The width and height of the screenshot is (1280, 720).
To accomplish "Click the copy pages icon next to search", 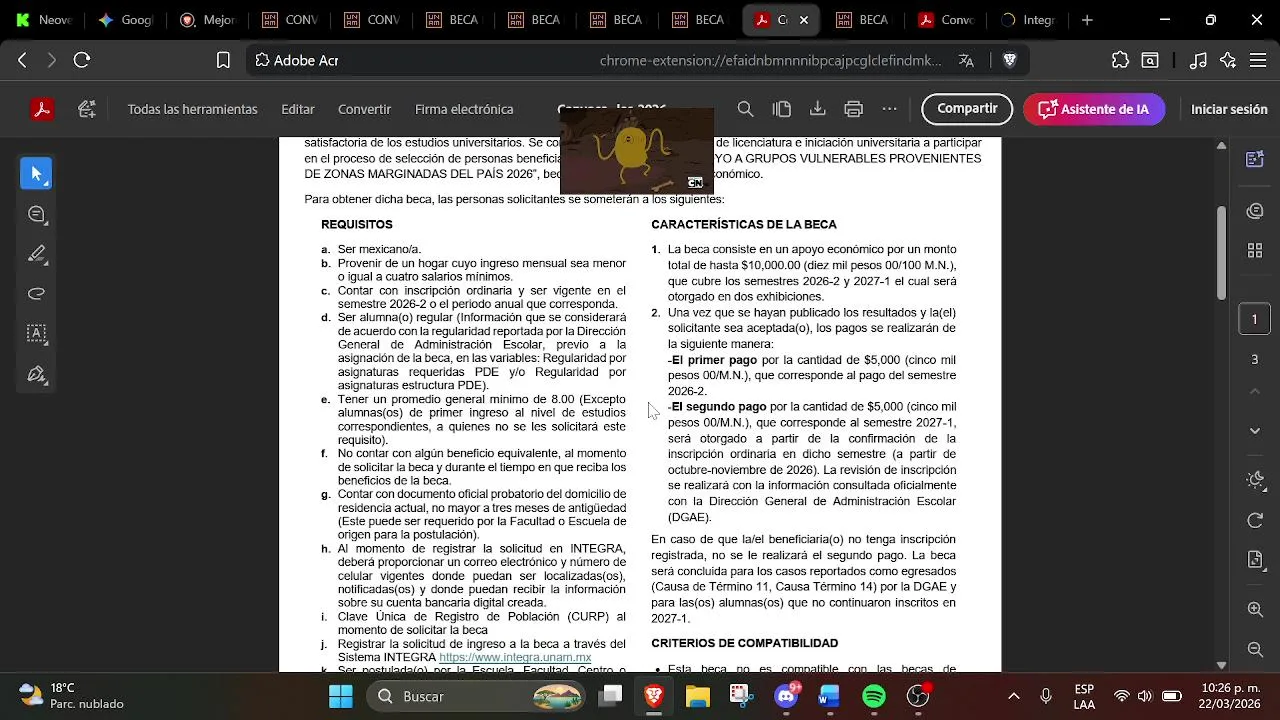I will [782, 109].
